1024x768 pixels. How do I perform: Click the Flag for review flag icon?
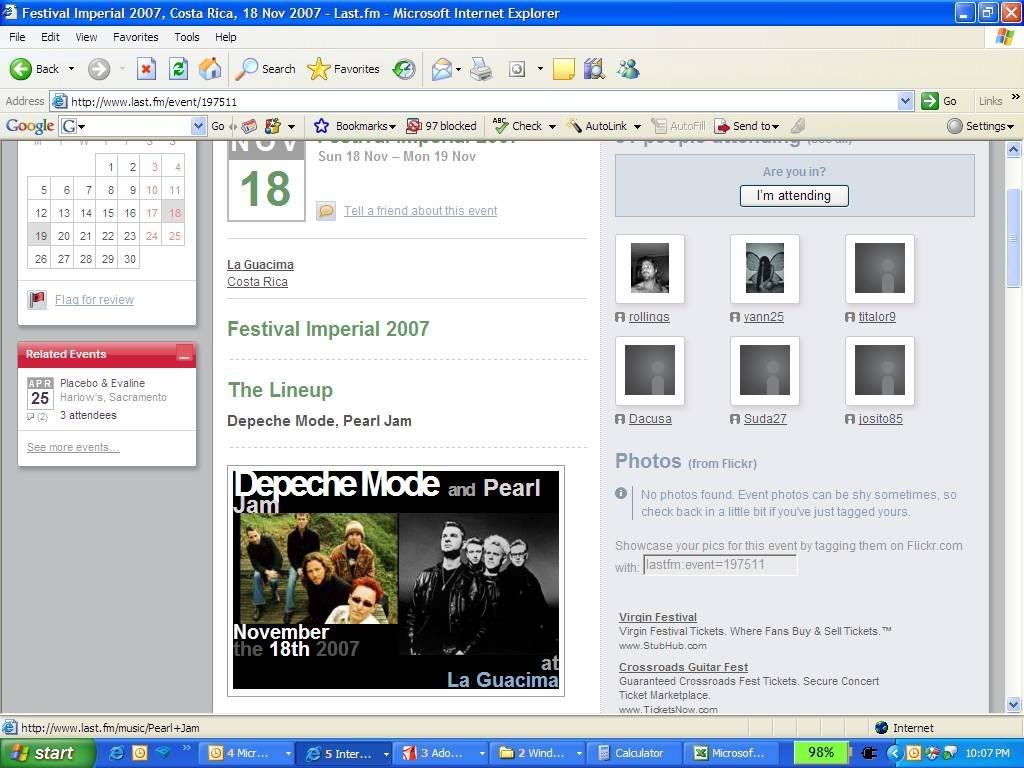point(37,300)
